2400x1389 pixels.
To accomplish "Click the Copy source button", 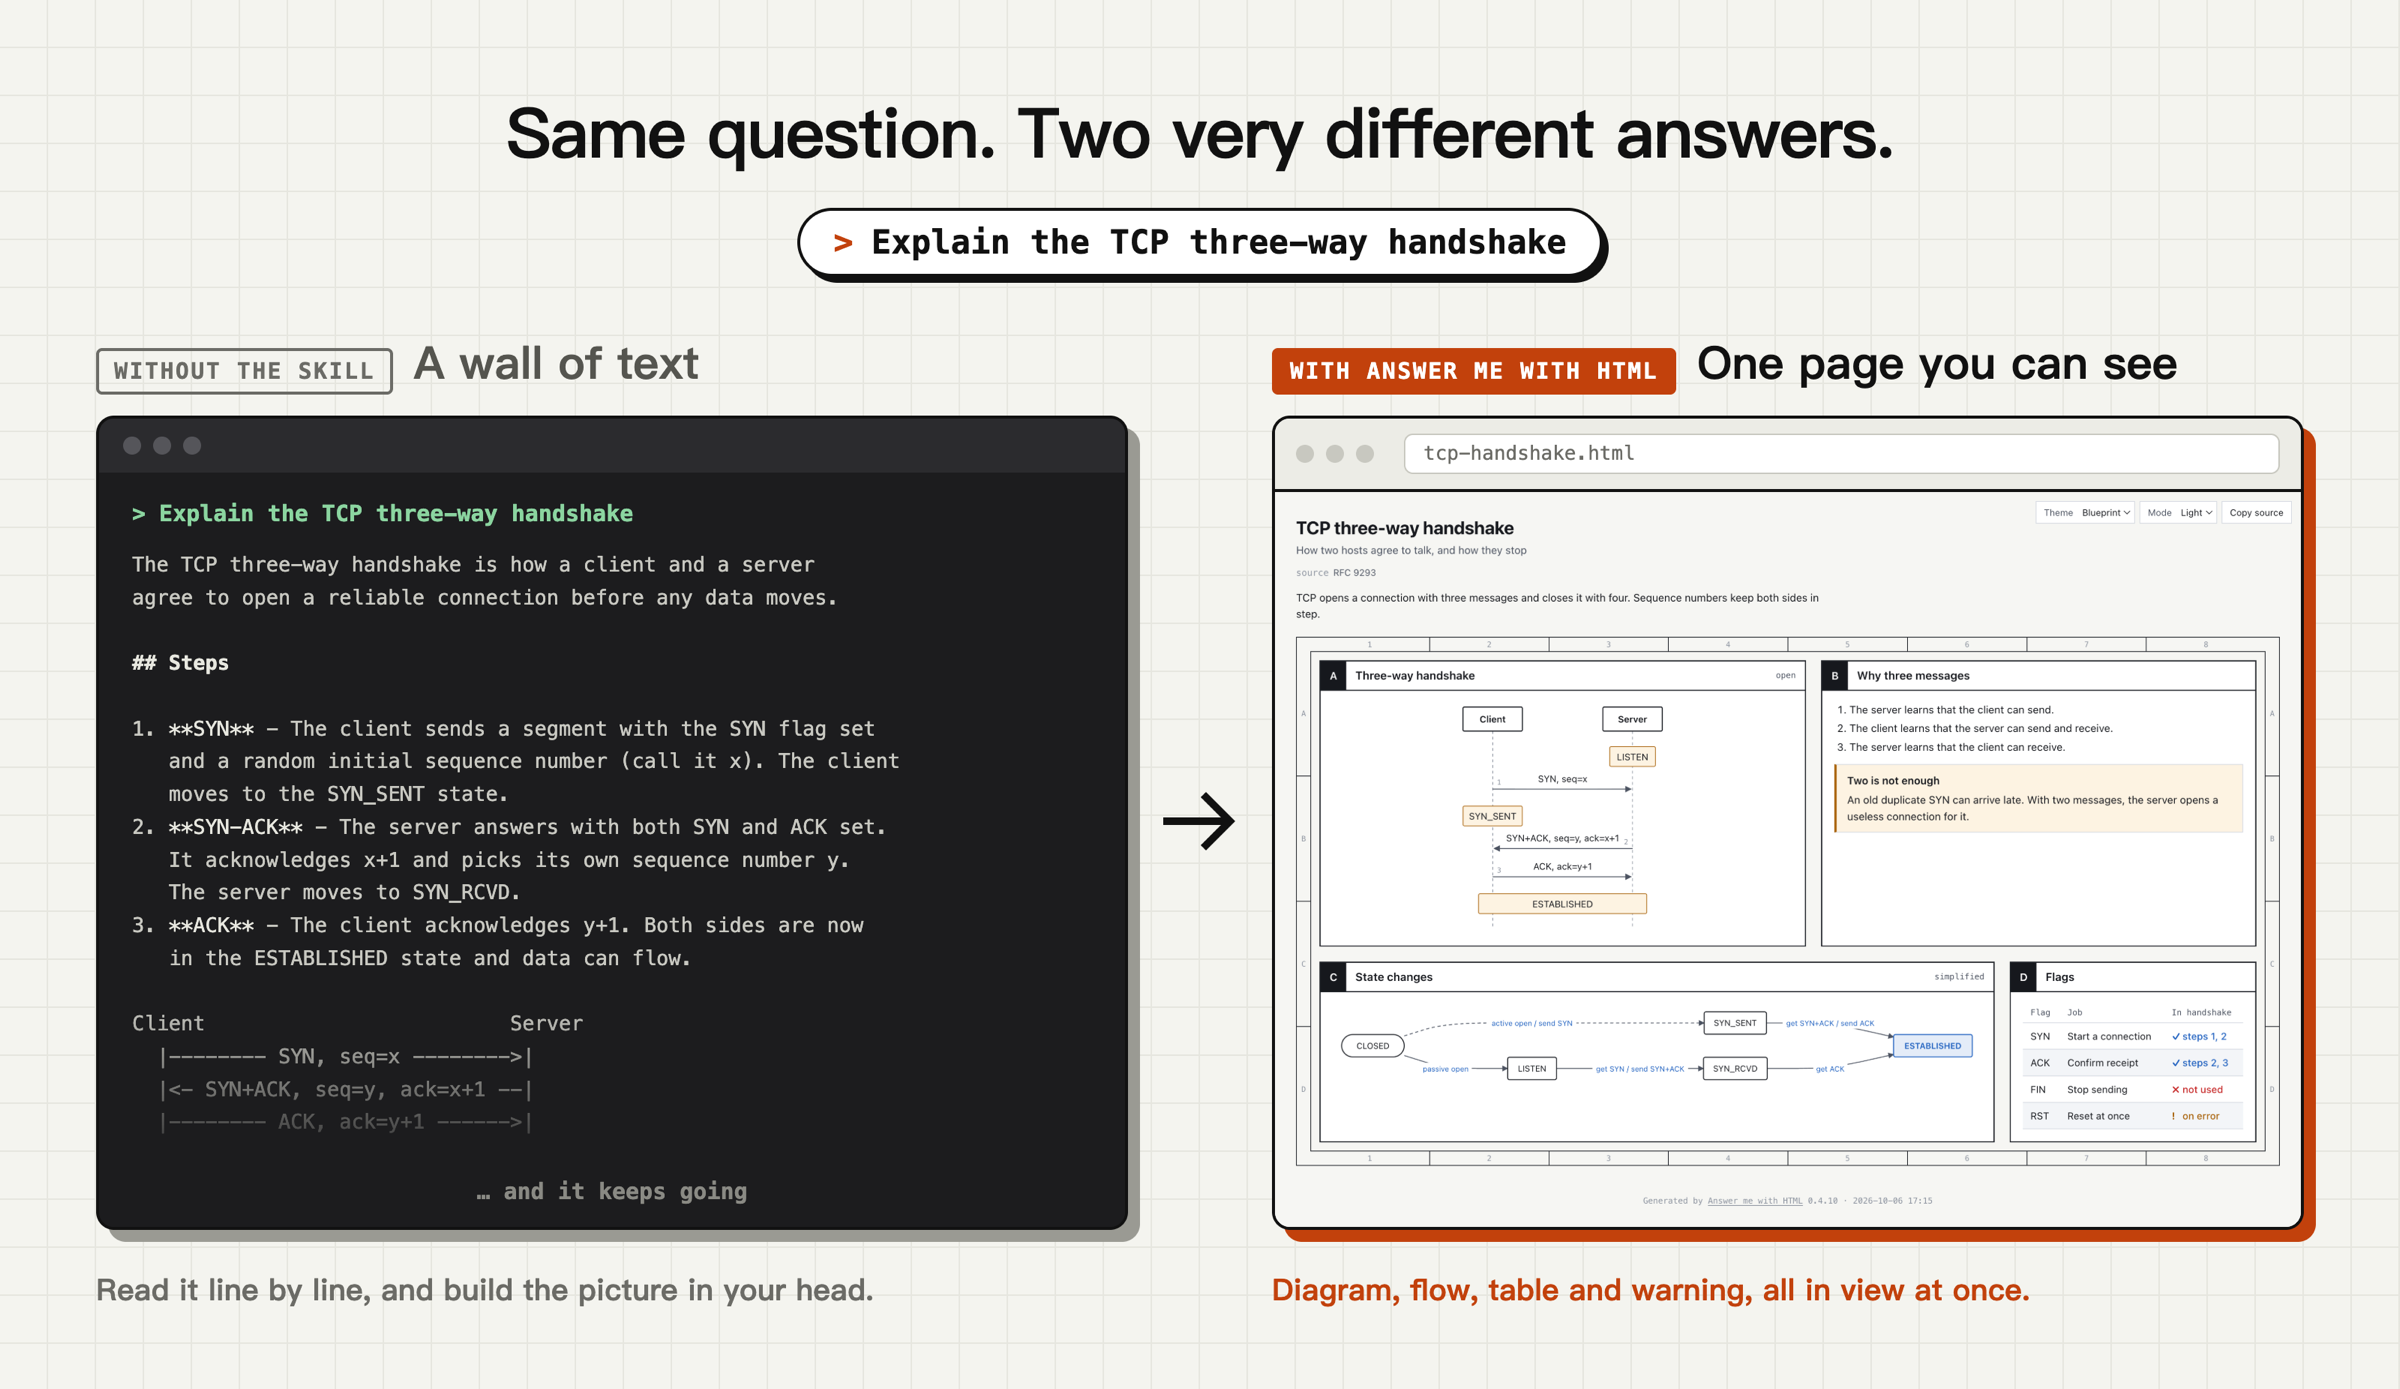I will [x=2256, y=513].
